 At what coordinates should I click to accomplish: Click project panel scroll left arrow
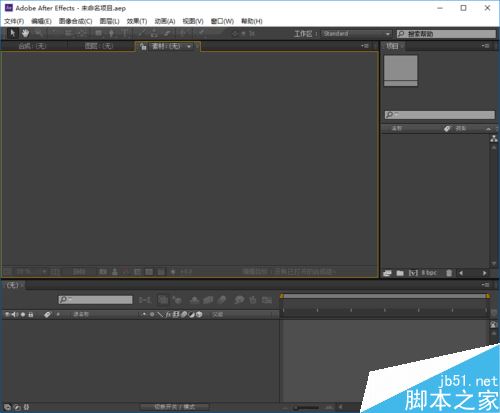[x=461, y=273]
